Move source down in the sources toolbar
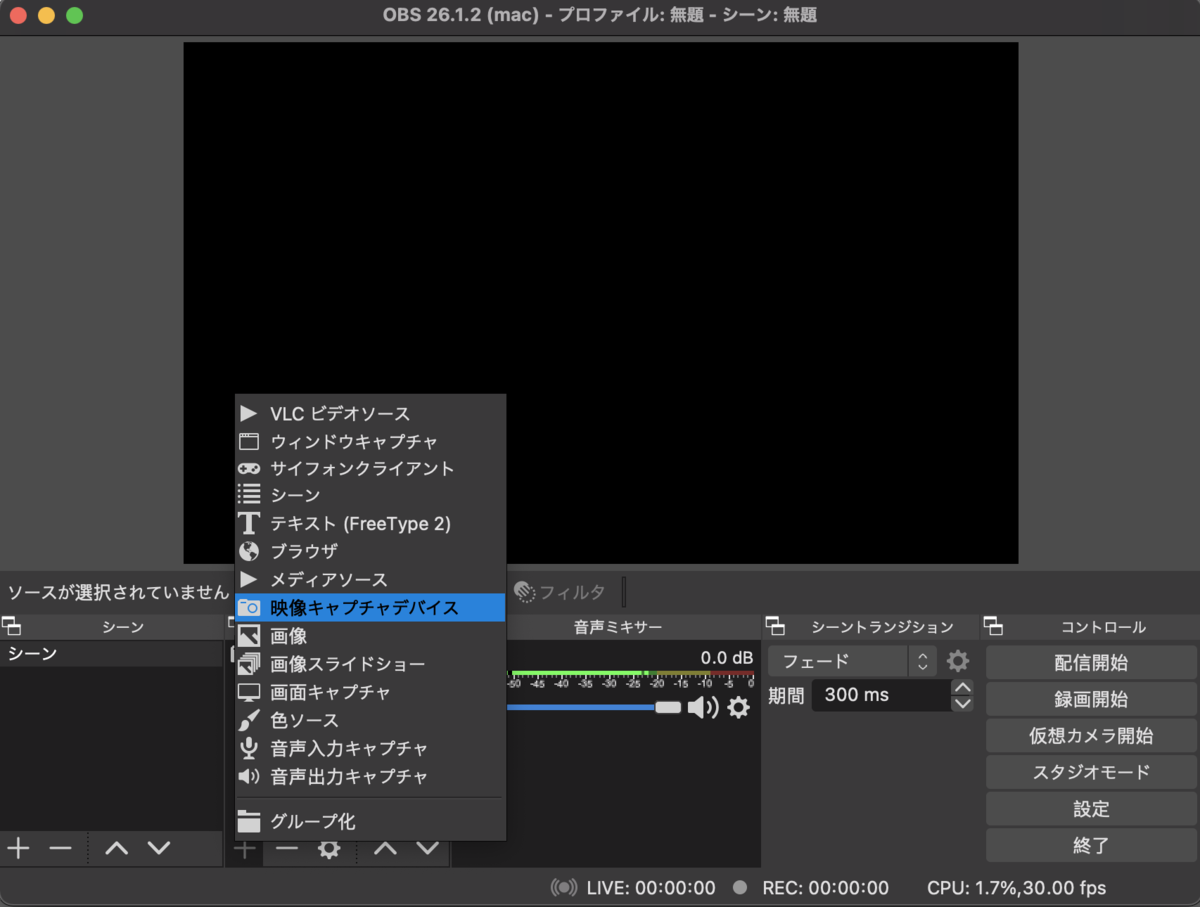 pyautogui.click(x=428, y=849)
